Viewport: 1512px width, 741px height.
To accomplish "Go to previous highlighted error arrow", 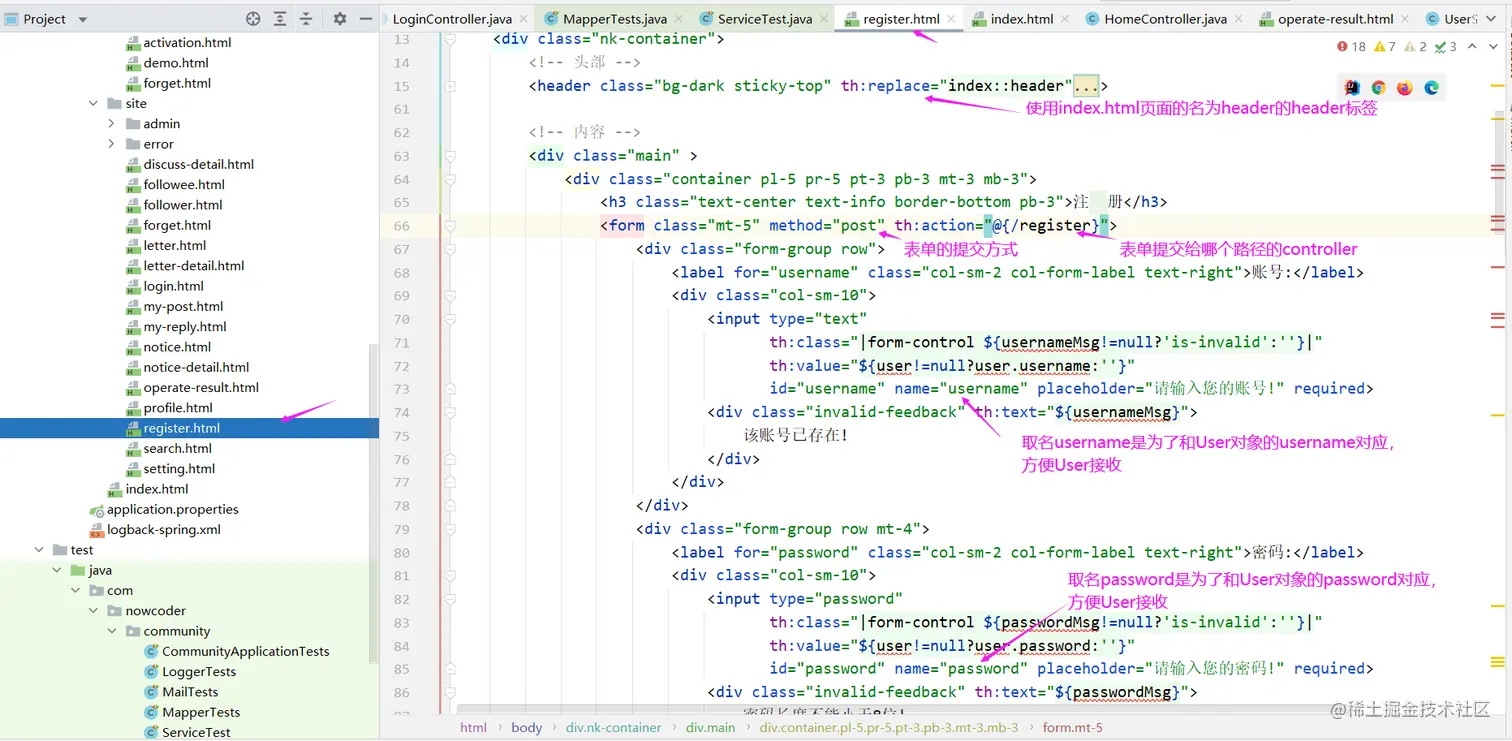I will click(1471, 46).
